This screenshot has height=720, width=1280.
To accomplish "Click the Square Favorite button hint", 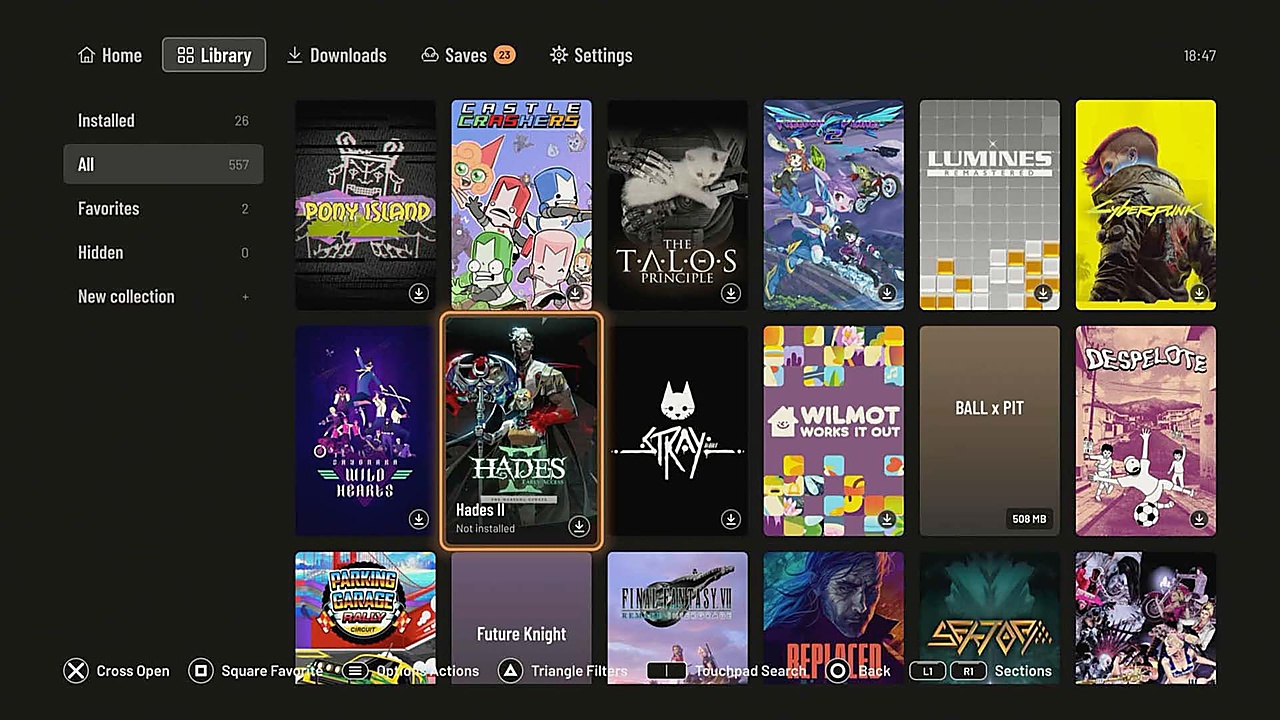I will point(255,671).
